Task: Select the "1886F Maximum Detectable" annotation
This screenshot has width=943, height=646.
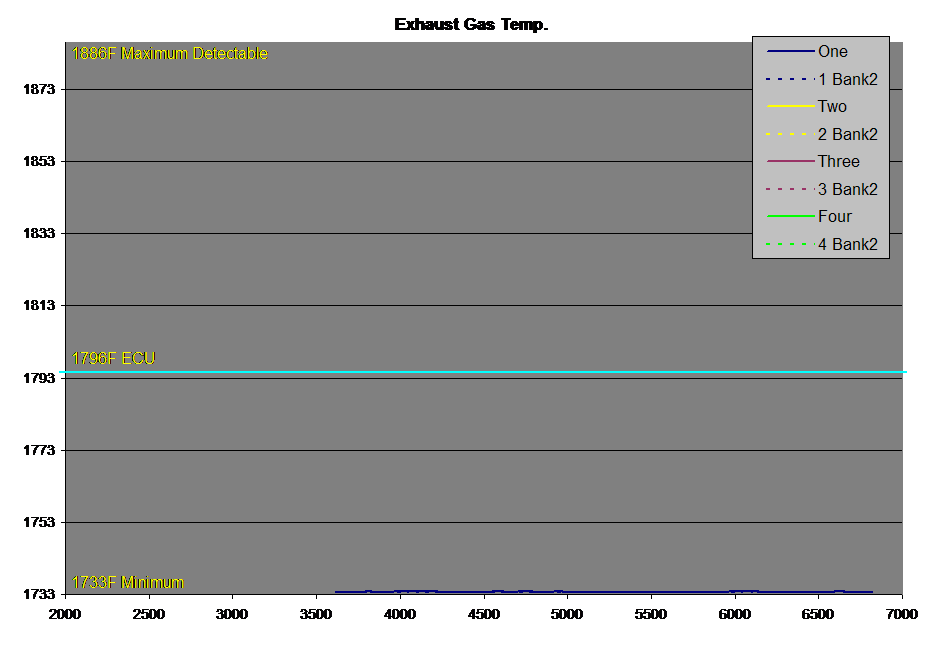Action: 170,54
